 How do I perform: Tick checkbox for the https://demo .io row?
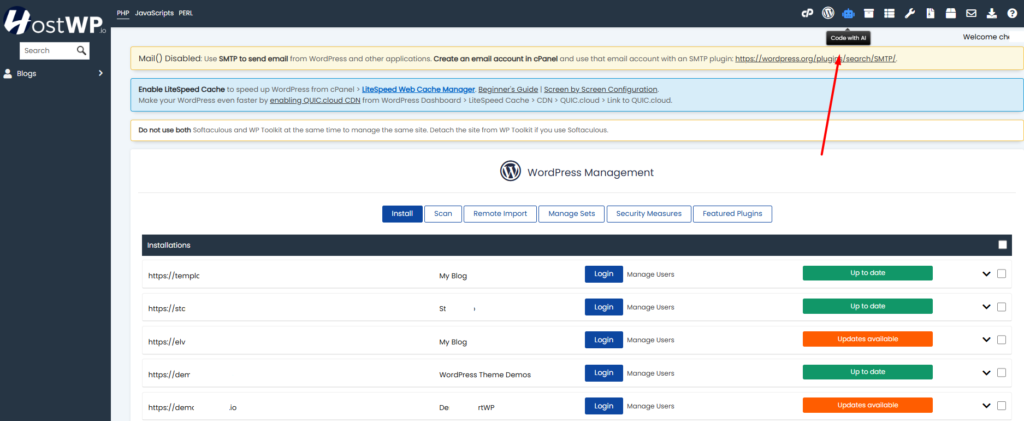1001,405
